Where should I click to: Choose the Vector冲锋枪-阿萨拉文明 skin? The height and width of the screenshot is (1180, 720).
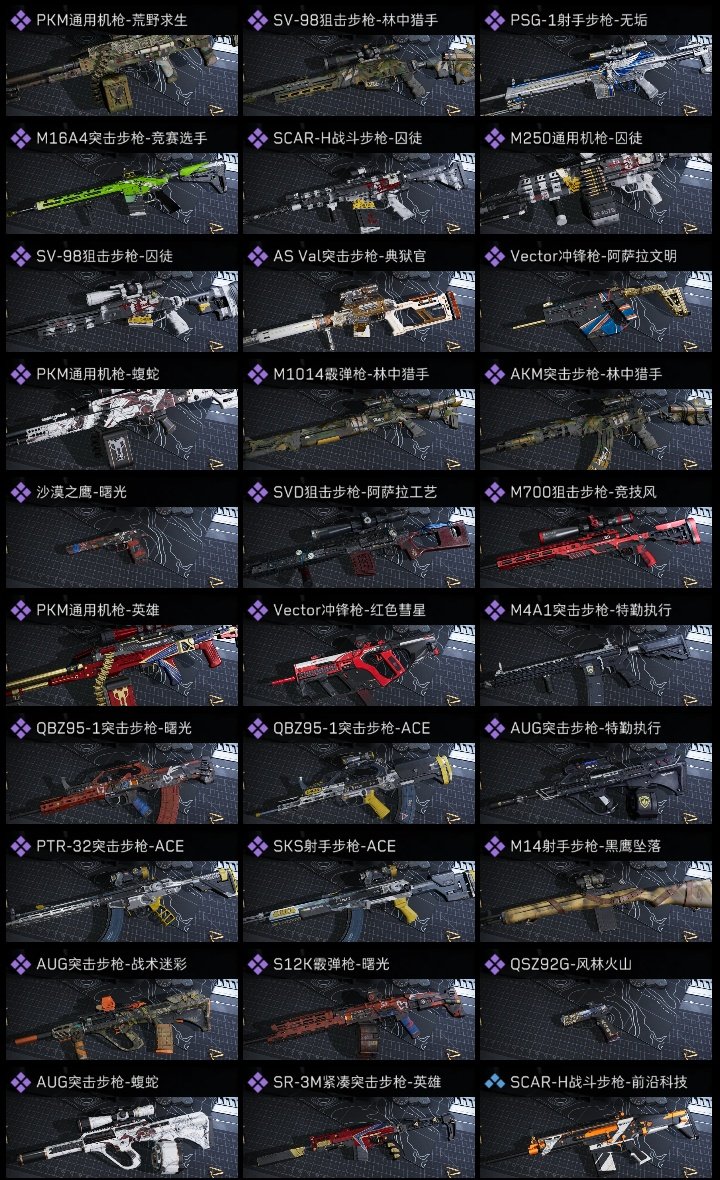(596, 297)
